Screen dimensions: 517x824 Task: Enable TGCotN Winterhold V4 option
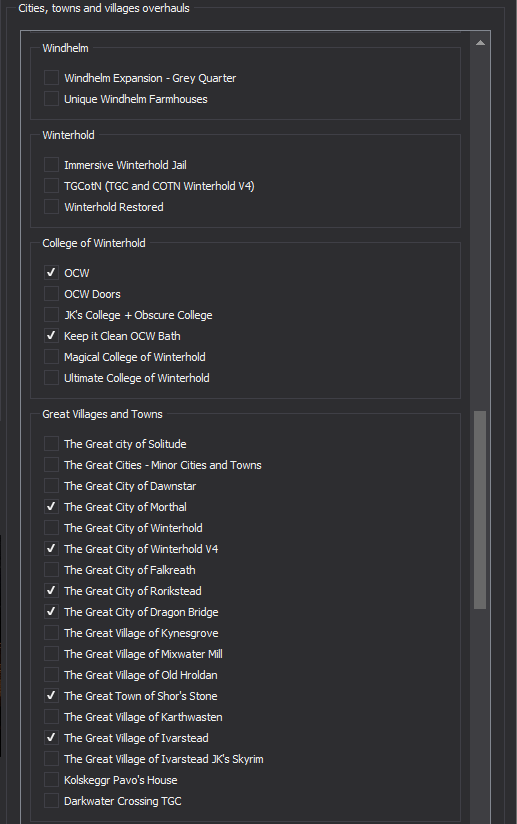(x=51, y=186)
